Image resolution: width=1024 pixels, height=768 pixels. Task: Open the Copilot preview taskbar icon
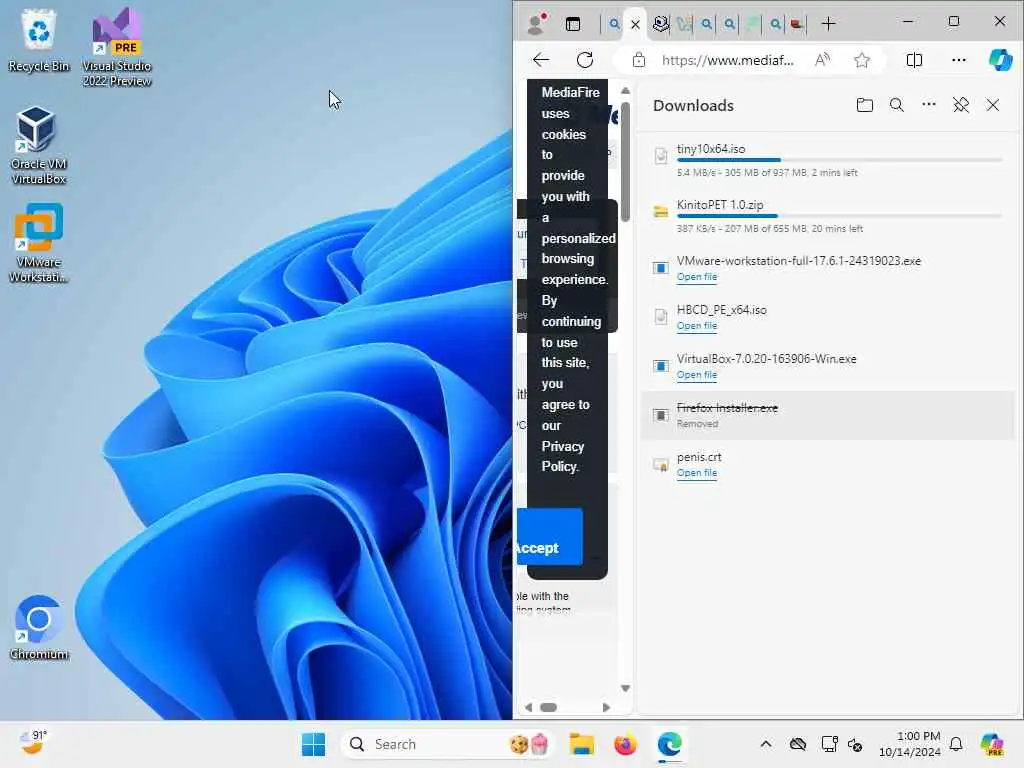[992, 744]
